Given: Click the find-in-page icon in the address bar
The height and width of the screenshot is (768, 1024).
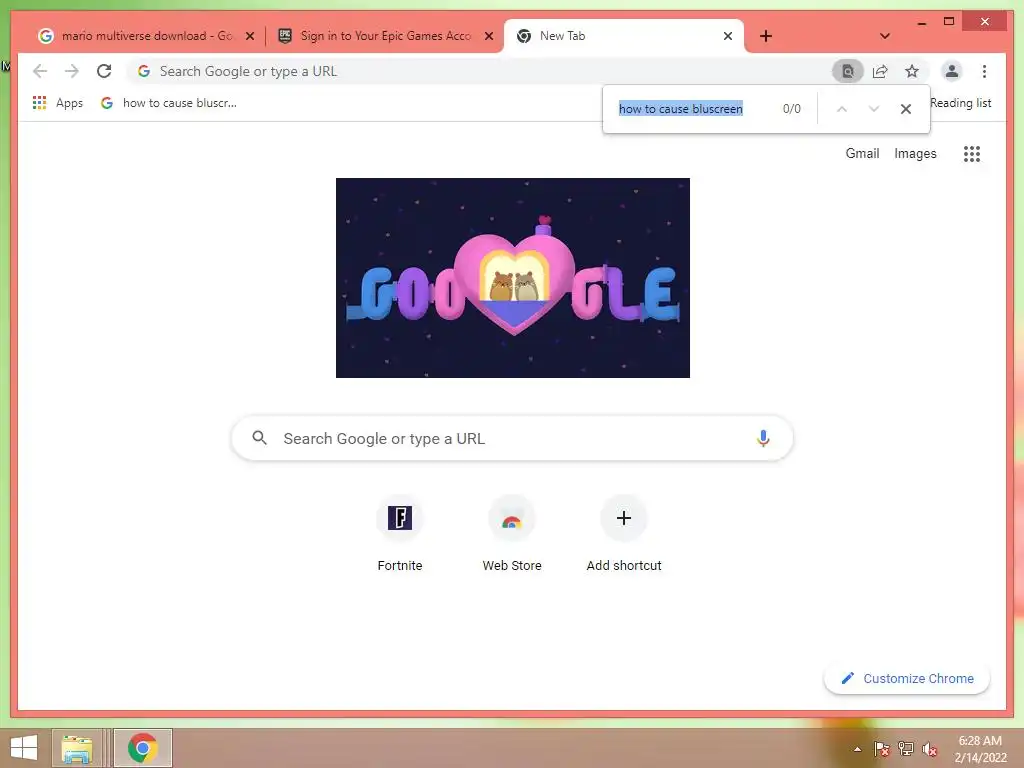Looking at the screenshot, I should [x=848, y=71].
